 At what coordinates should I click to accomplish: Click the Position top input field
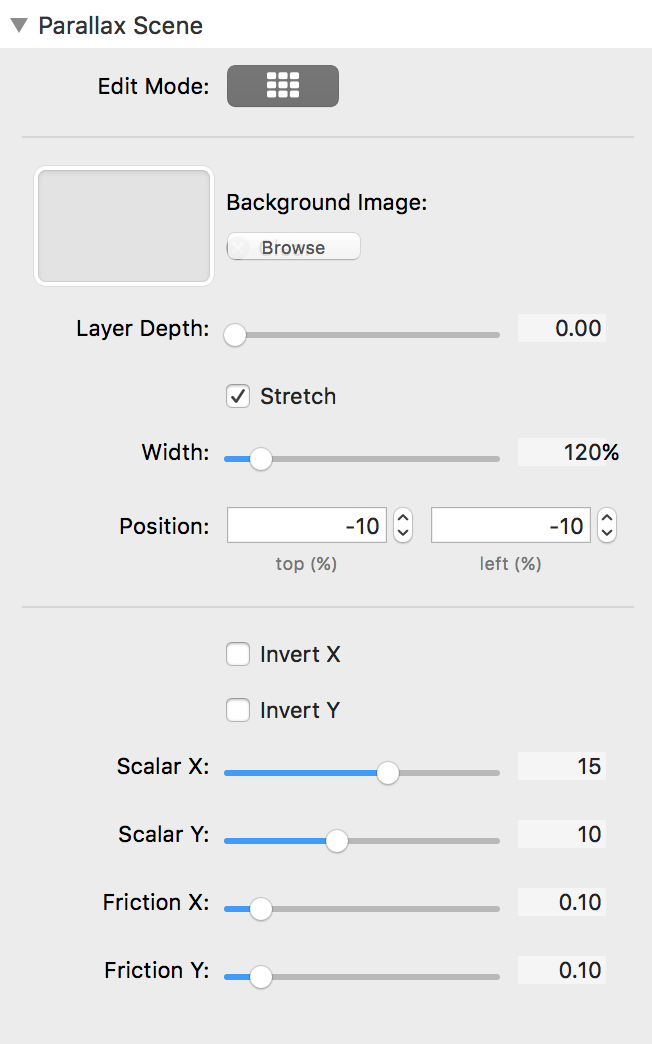(306, 525)
